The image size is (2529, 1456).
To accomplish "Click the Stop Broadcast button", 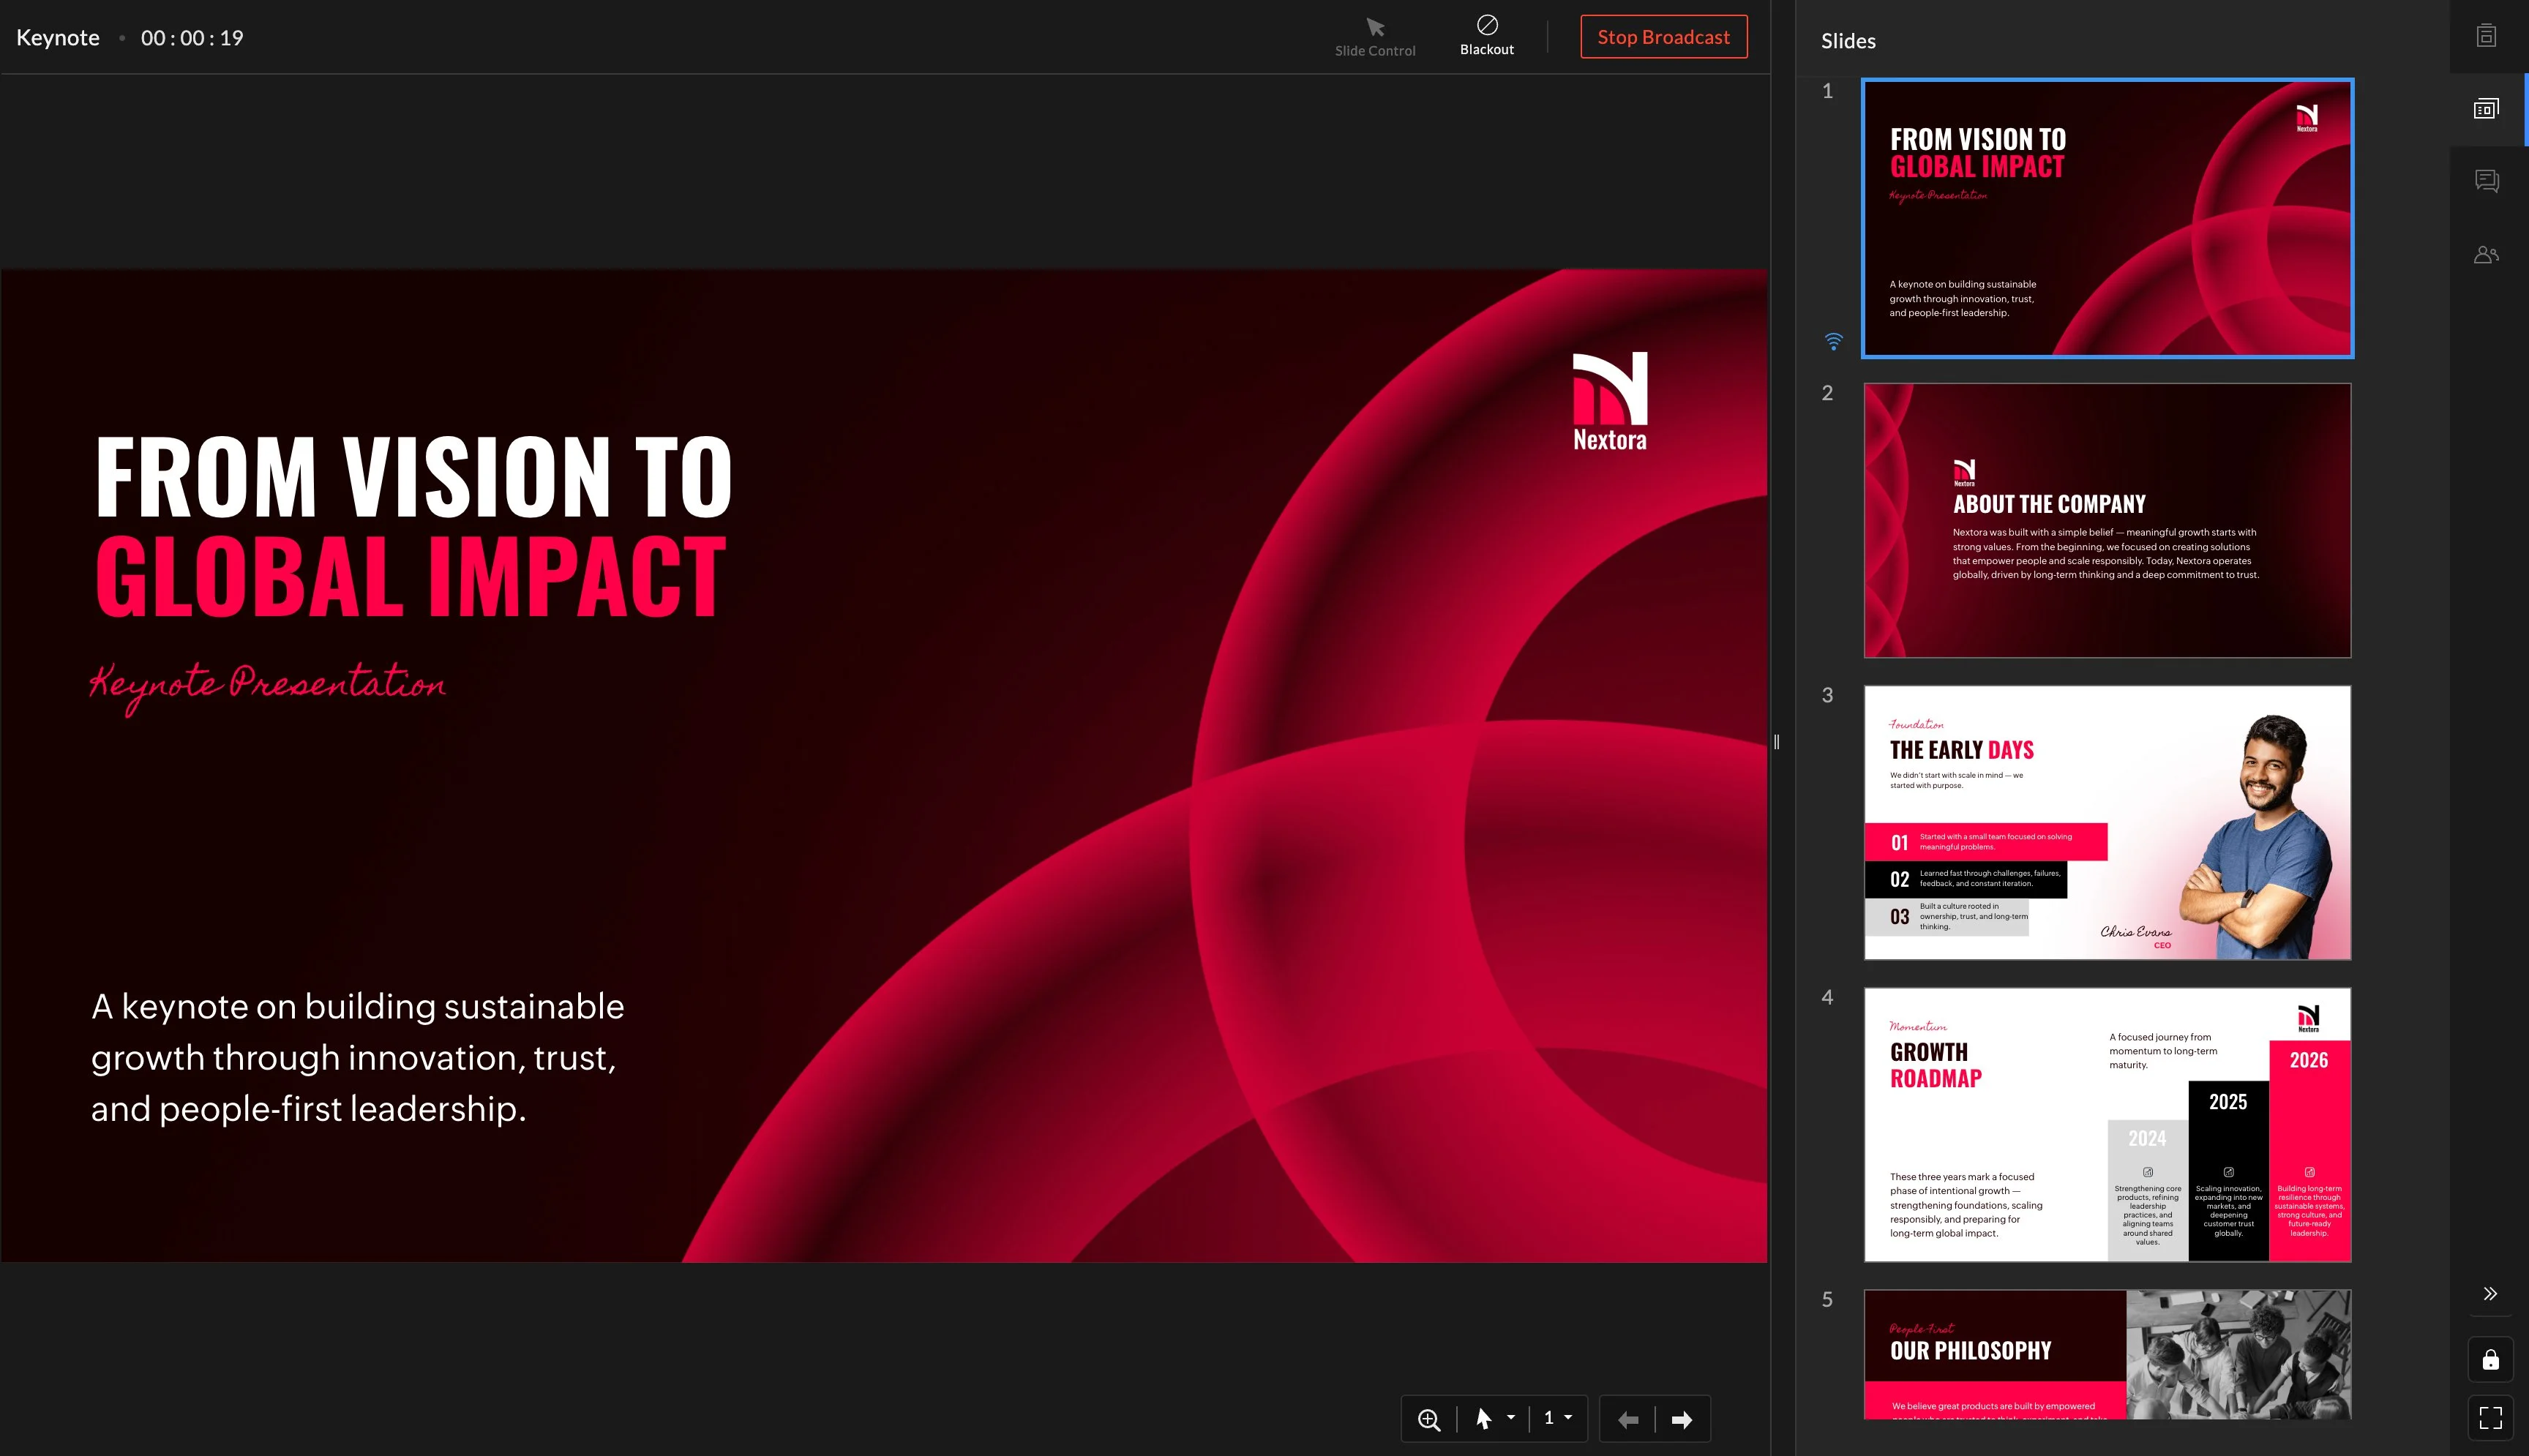I will click(x=1663, y=37).
